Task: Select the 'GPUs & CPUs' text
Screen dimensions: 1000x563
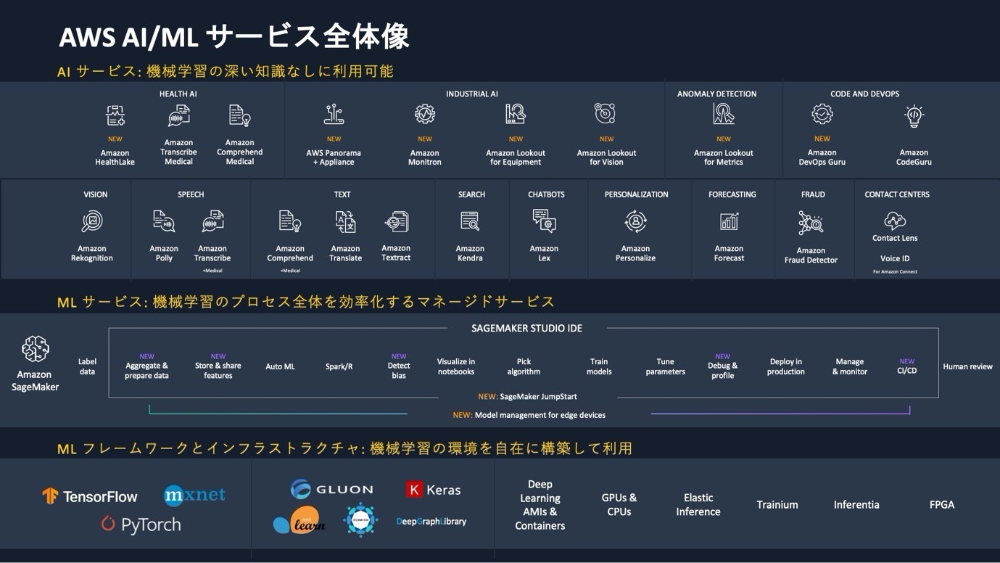Action: (619, 504)
